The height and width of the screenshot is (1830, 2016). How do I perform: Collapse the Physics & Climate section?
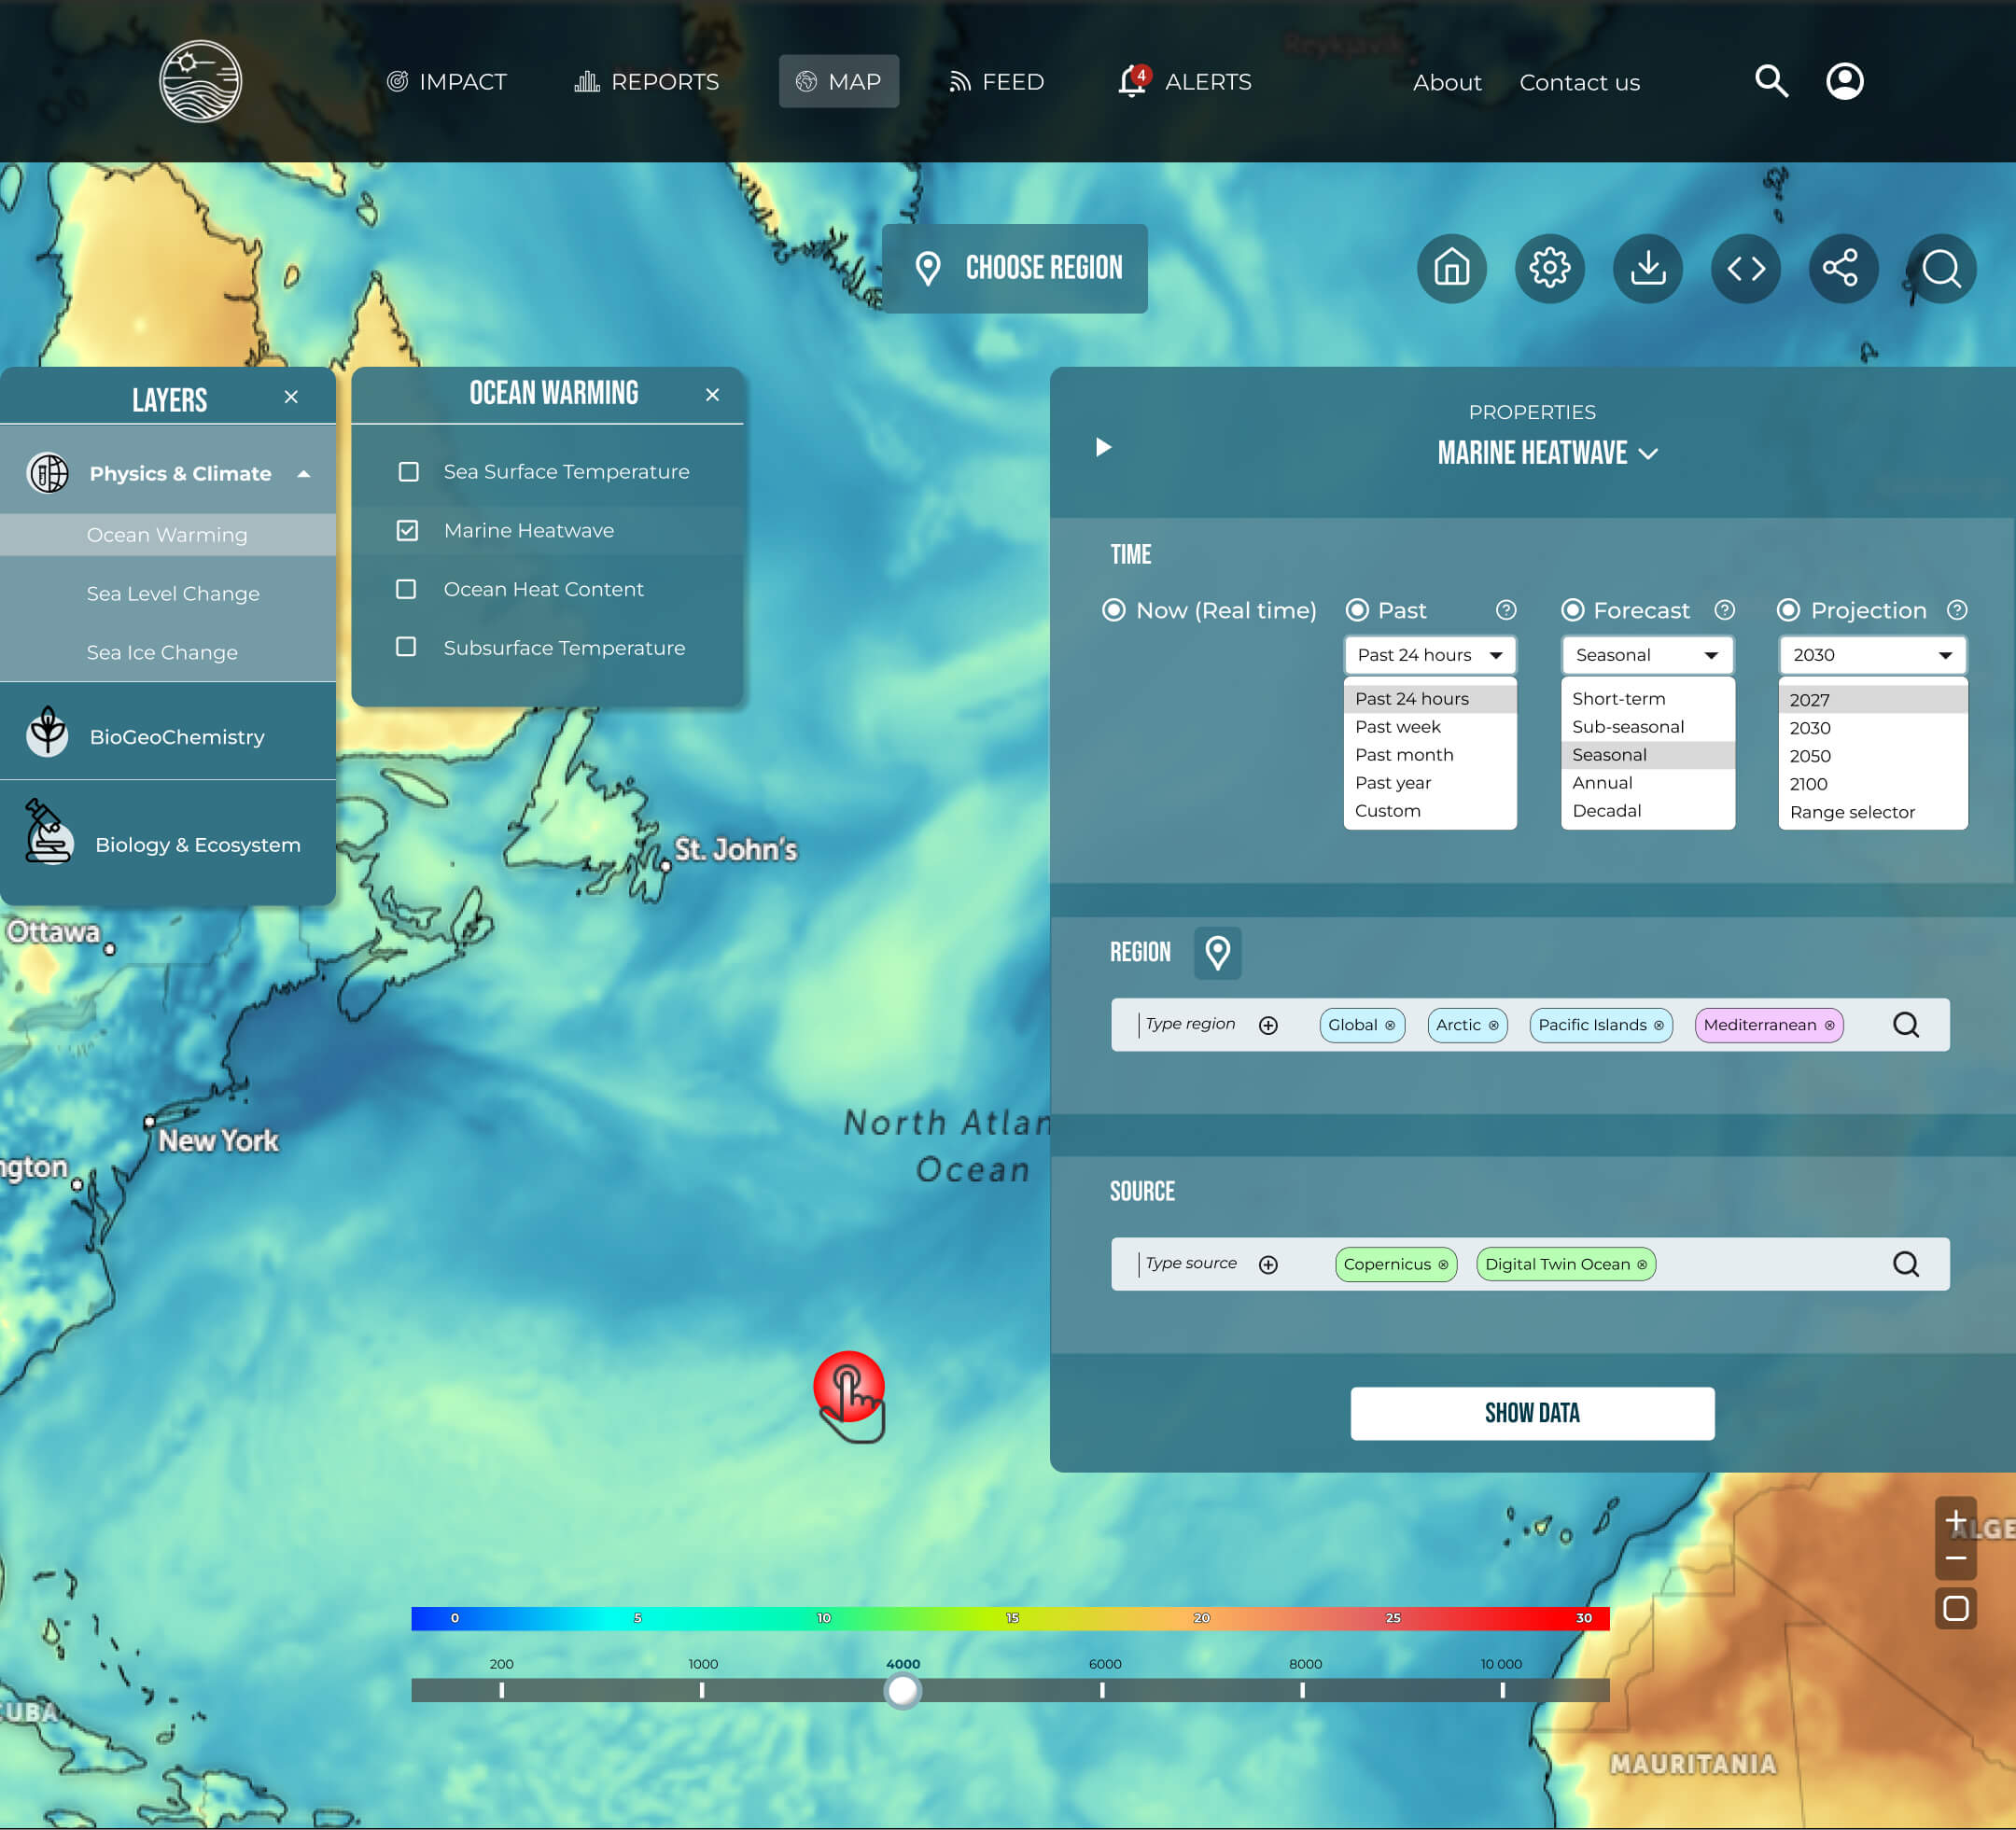303,474
